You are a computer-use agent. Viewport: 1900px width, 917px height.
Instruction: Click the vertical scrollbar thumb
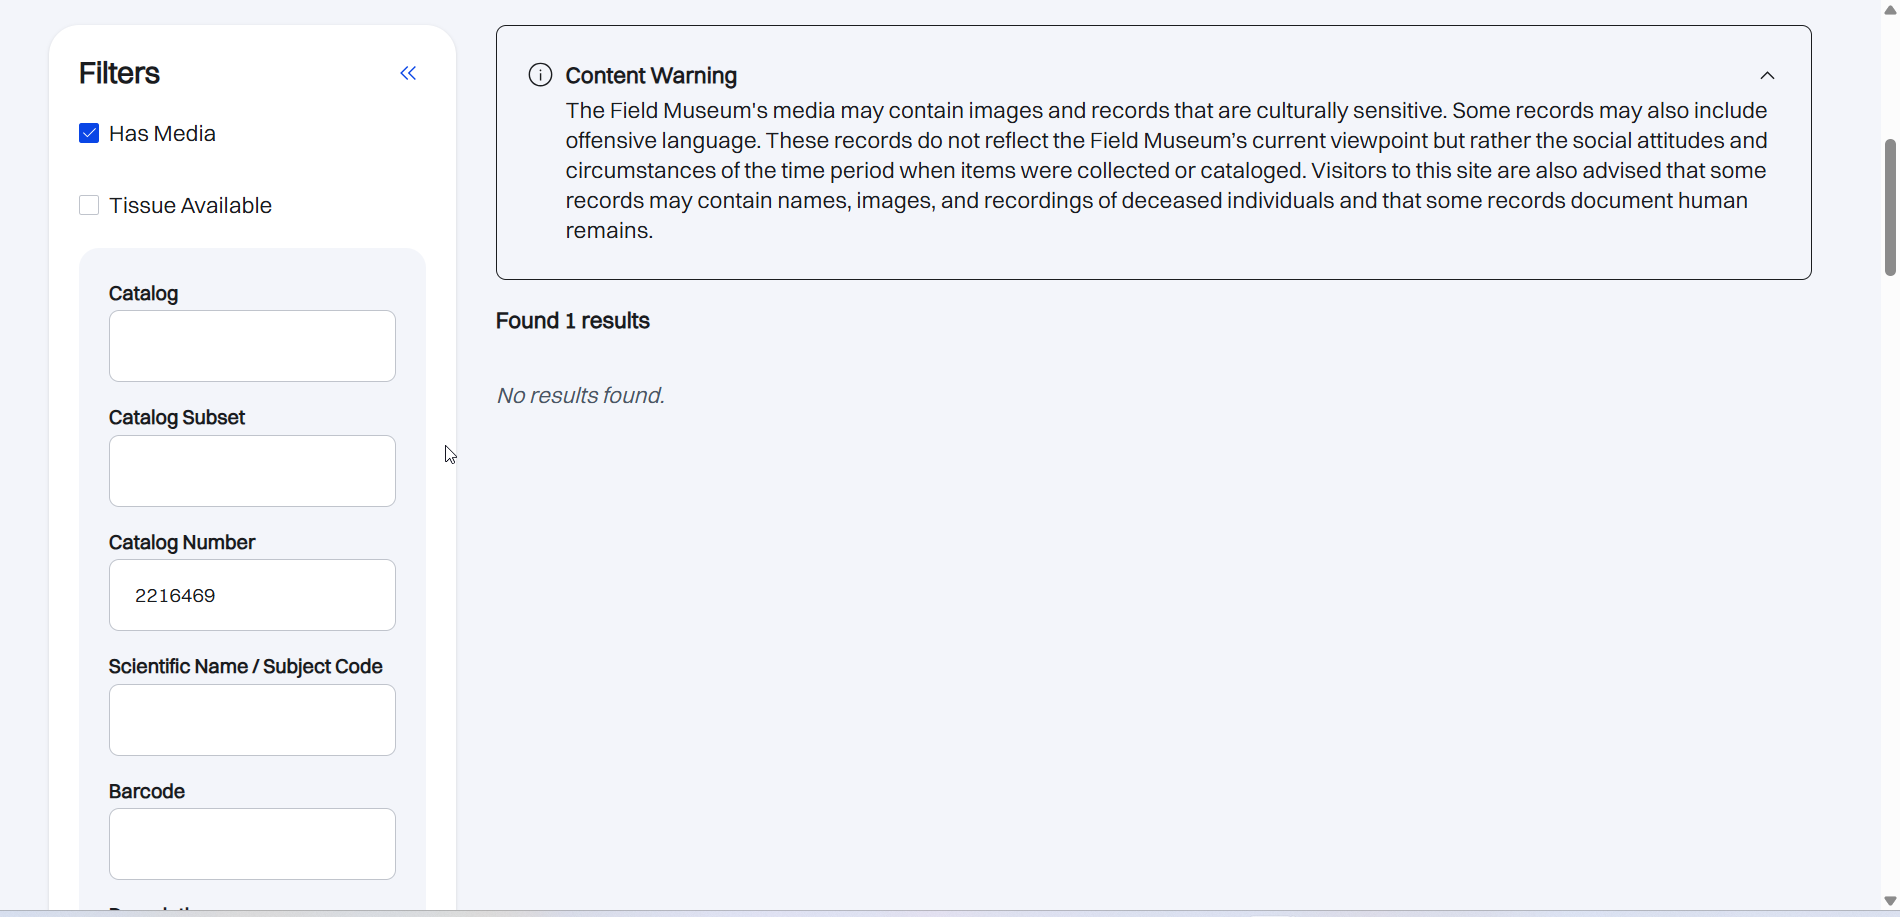coord(1889,207)
